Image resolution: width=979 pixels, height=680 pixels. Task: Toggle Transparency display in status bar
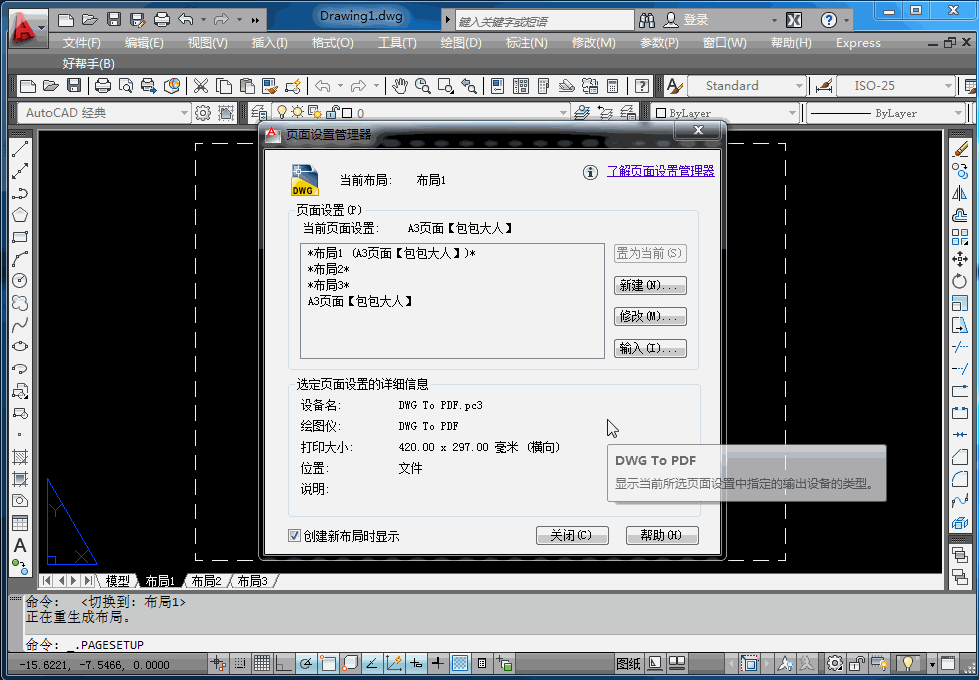pos(460,663)
